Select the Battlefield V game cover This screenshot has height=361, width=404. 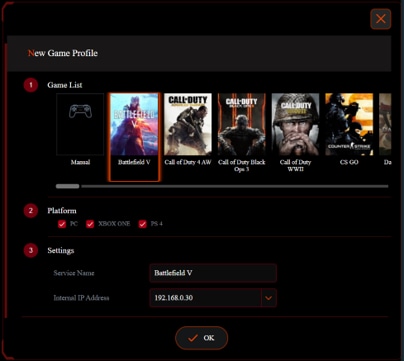click(134, 124)
